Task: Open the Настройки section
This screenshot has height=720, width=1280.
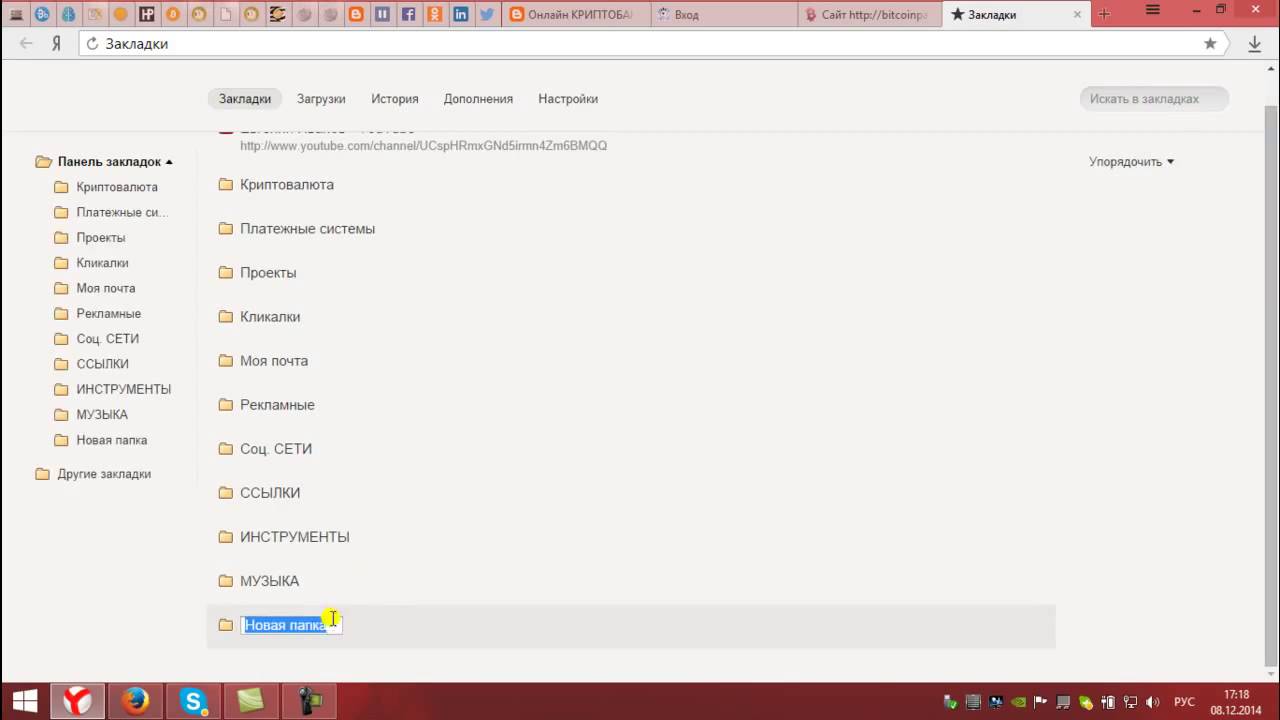Action: pos(568,99)
